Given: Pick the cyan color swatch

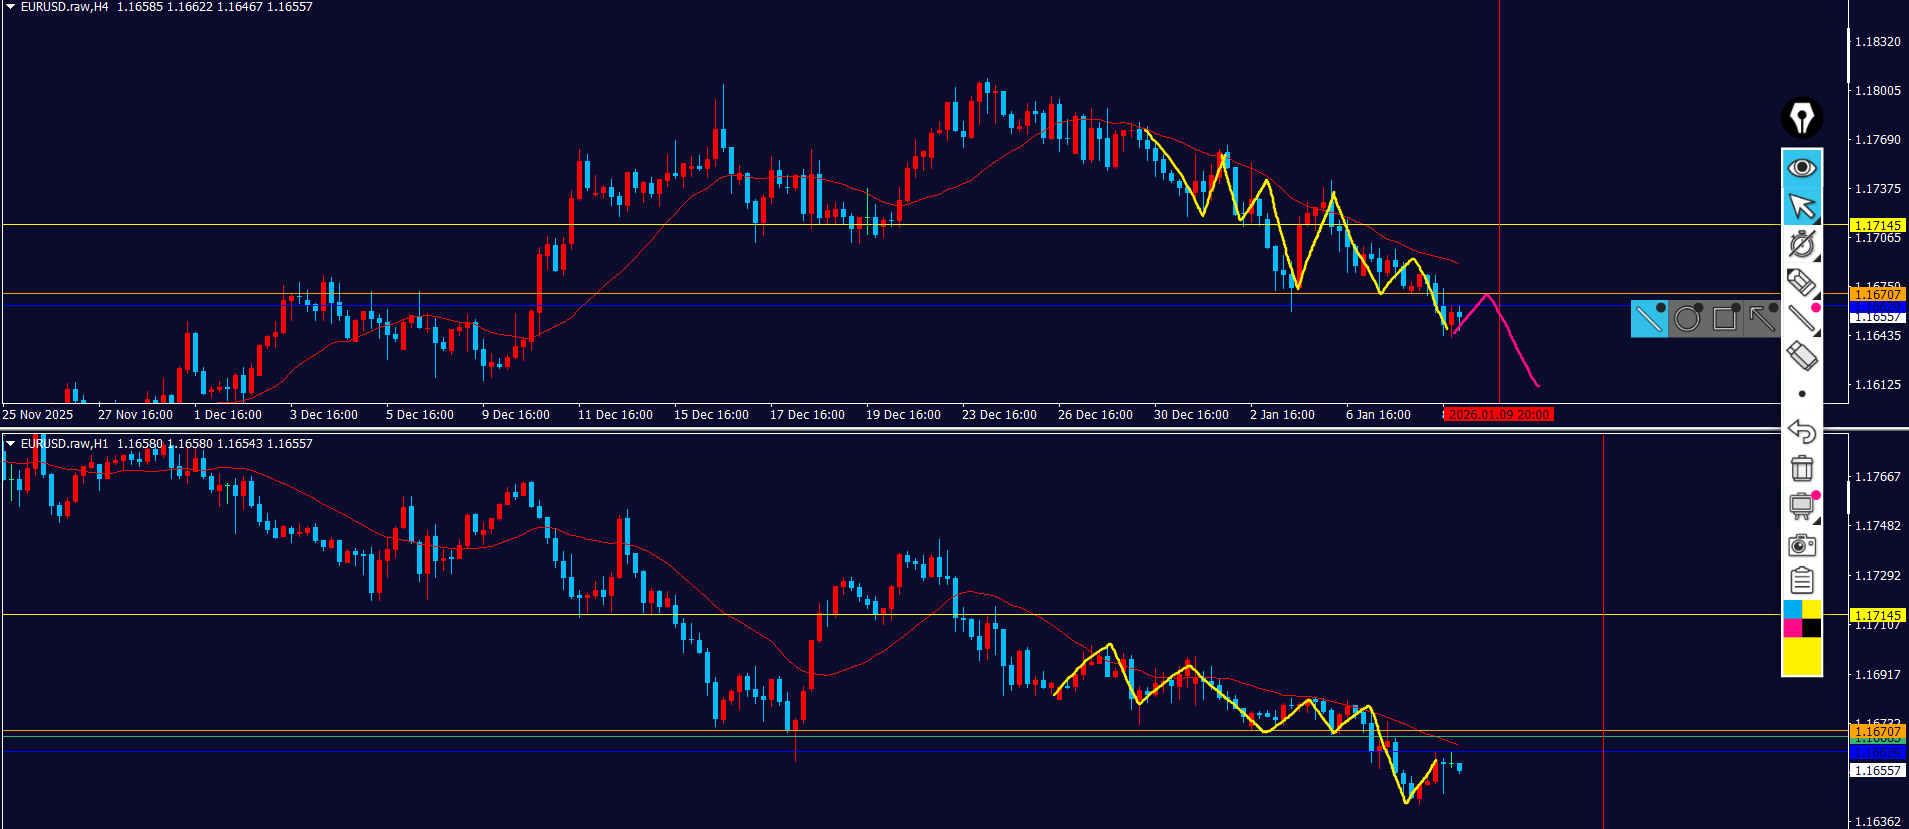Looking at the screenshot, I should [1792, 609].
